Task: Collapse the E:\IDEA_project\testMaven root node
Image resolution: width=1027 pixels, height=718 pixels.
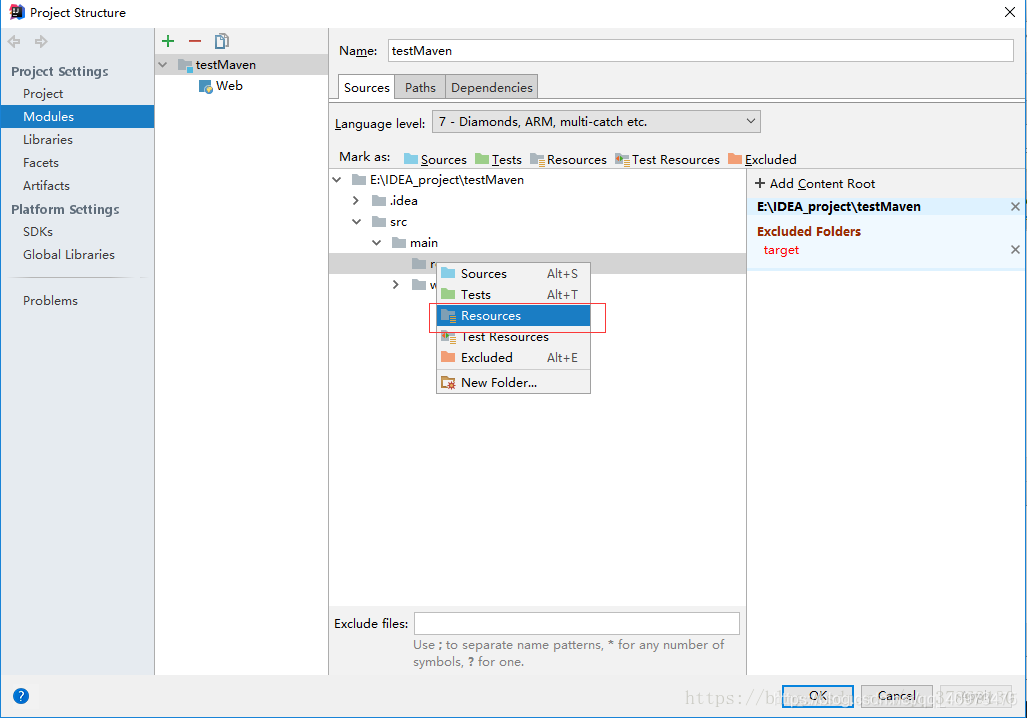Action: click(x=337, y=180)
